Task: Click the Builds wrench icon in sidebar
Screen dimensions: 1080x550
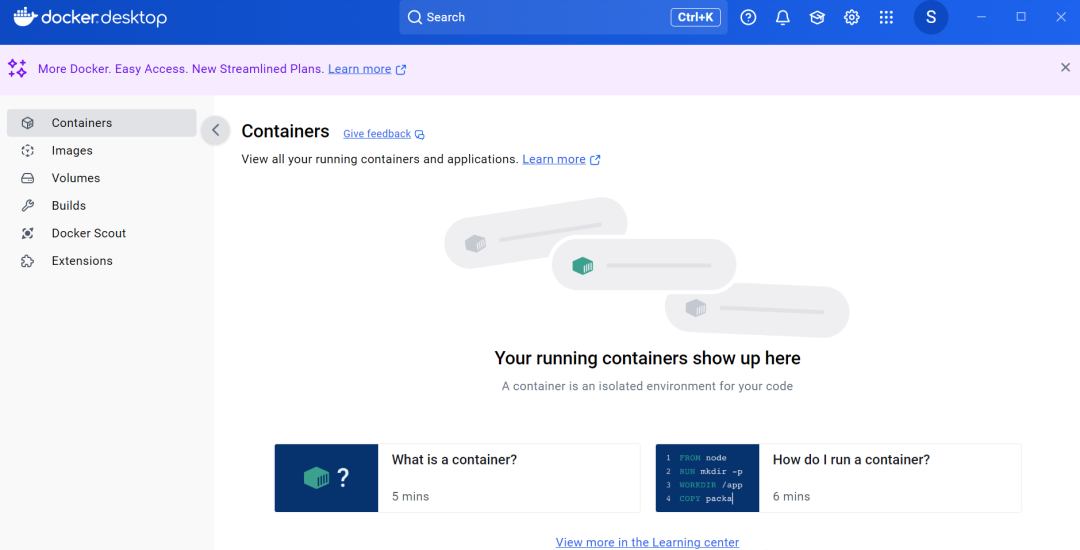Action: (x=28, y=205)
